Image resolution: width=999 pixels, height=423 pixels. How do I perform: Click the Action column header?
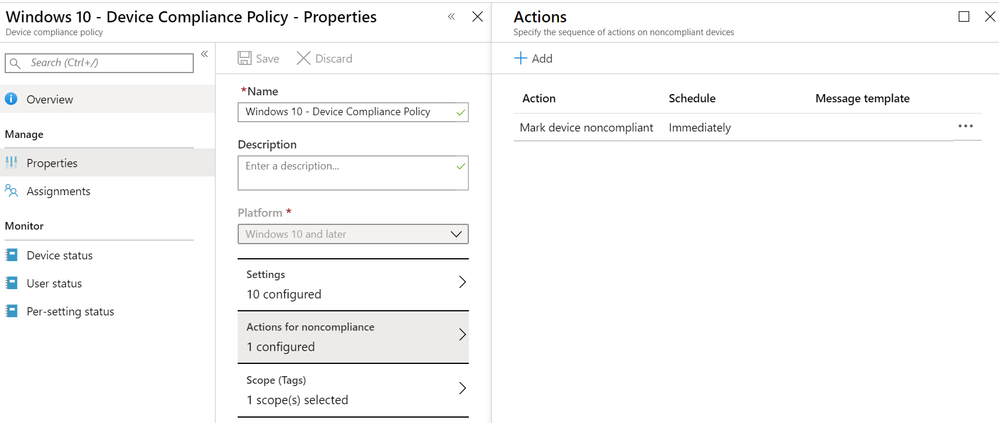[539, 98]
